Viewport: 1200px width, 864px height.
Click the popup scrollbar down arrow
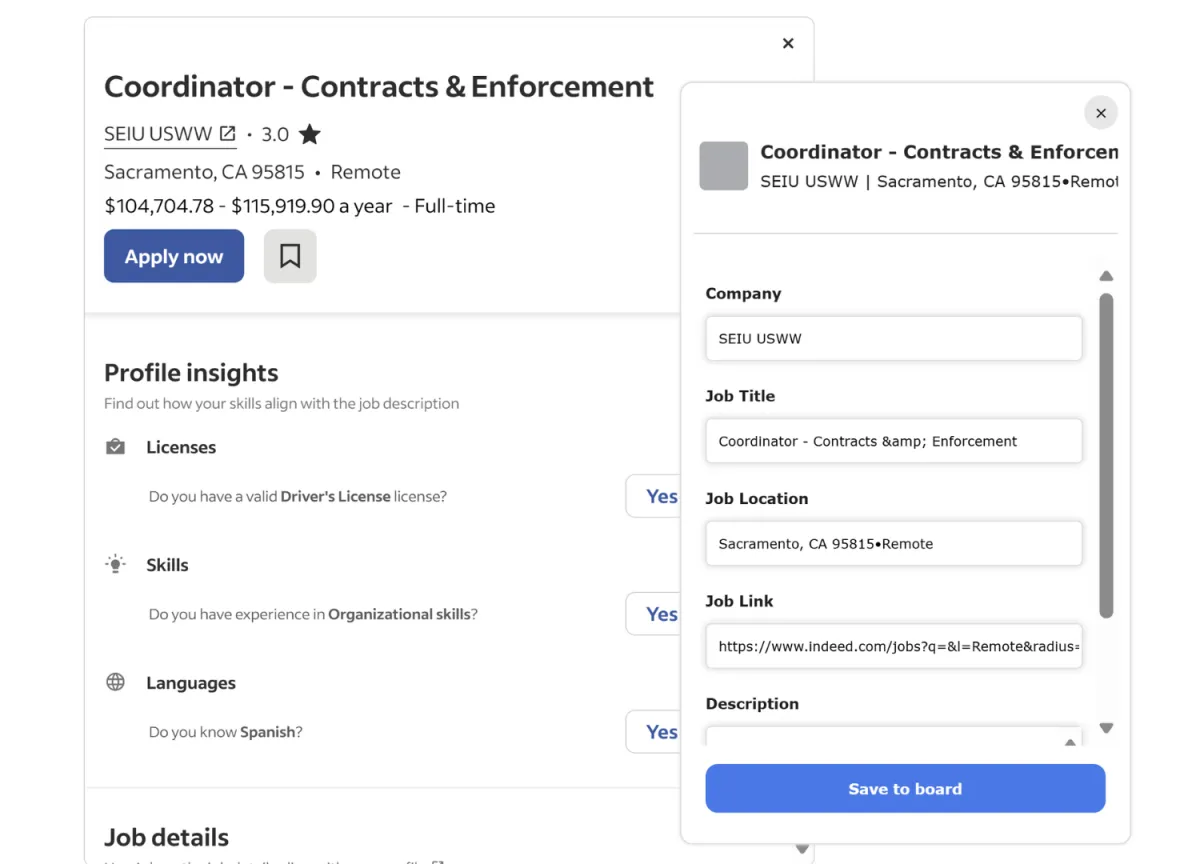[1106, 728]
